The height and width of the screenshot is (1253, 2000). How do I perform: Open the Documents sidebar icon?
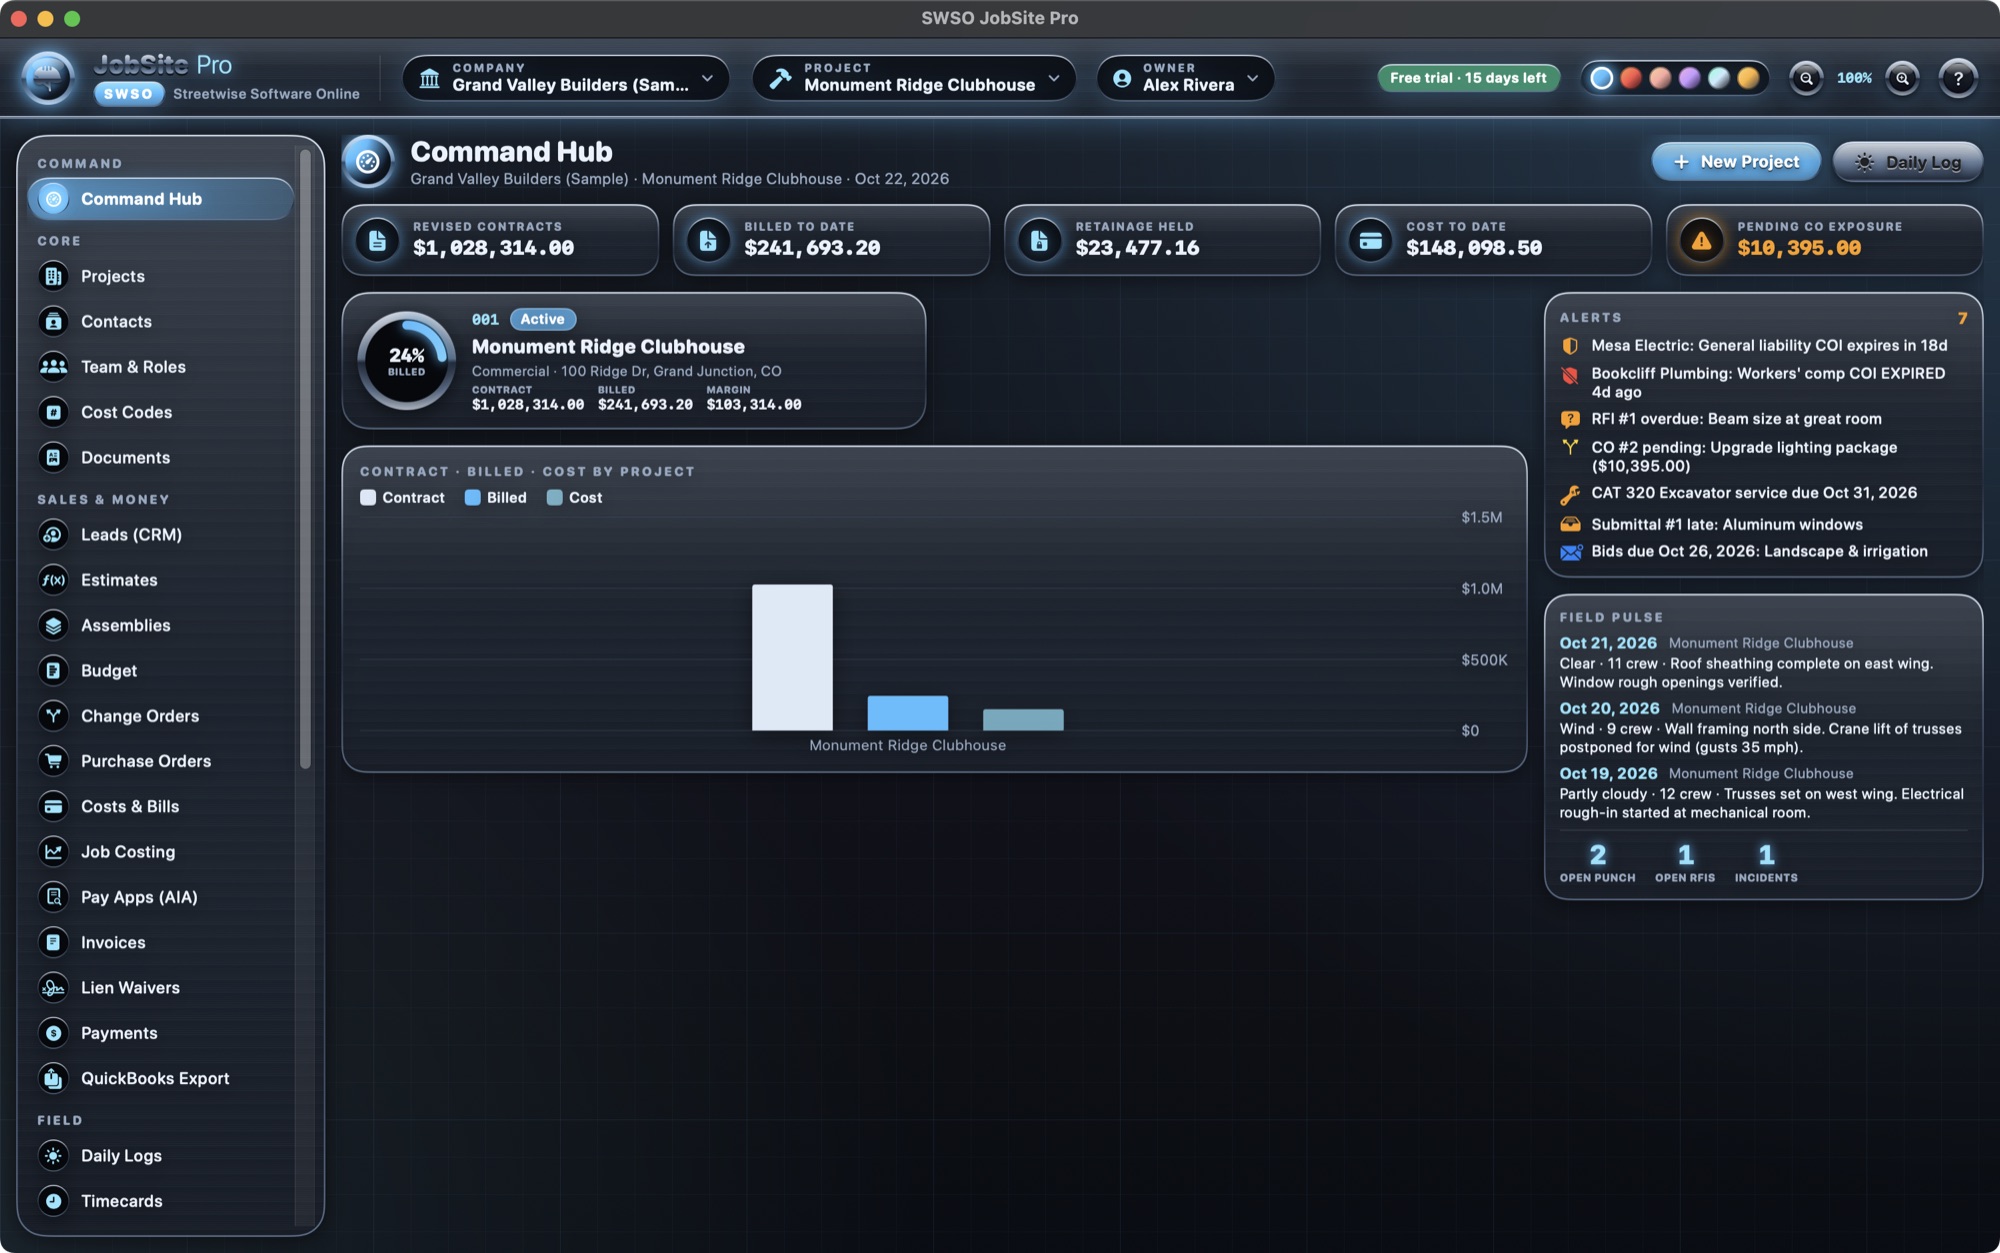click(x=53, y=457)
